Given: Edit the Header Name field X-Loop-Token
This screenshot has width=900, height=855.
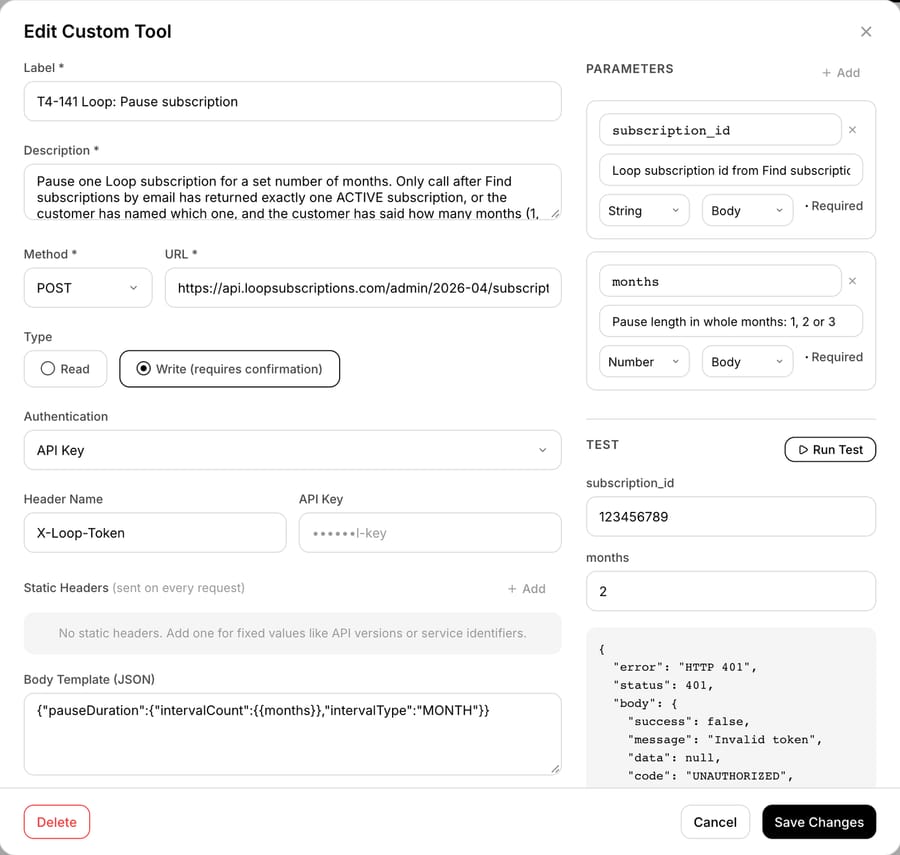Looking at the screenshot, I should click(x=155, y=533).
